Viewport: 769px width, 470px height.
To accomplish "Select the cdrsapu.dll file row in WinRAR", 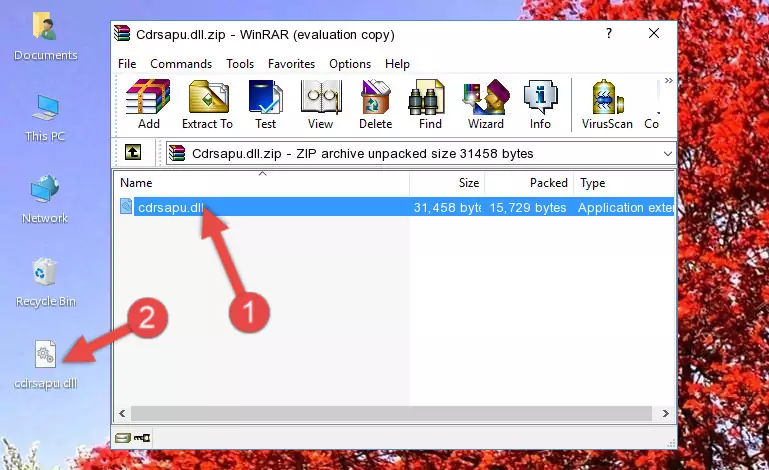I will [x=395, y=207].
